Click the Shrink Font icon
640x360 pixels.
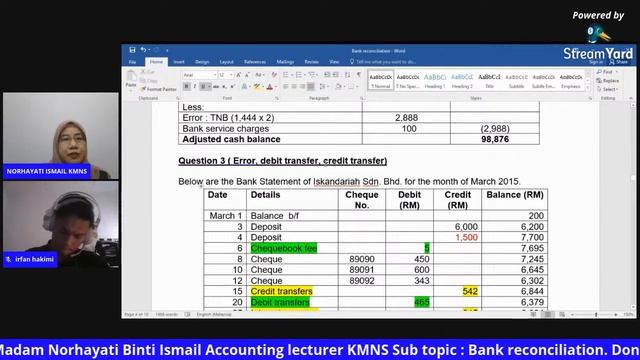pos(247,75)
